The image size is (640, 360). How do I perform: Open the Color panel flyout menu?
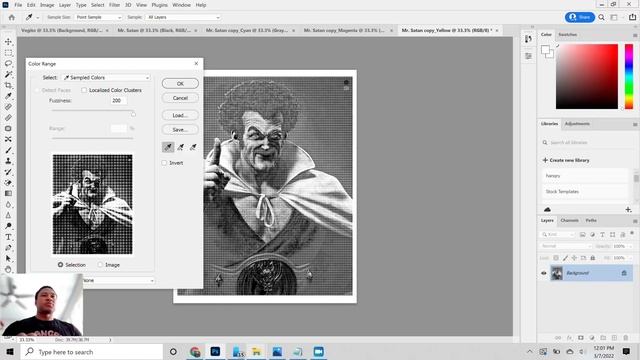click(x=635, y=35)
